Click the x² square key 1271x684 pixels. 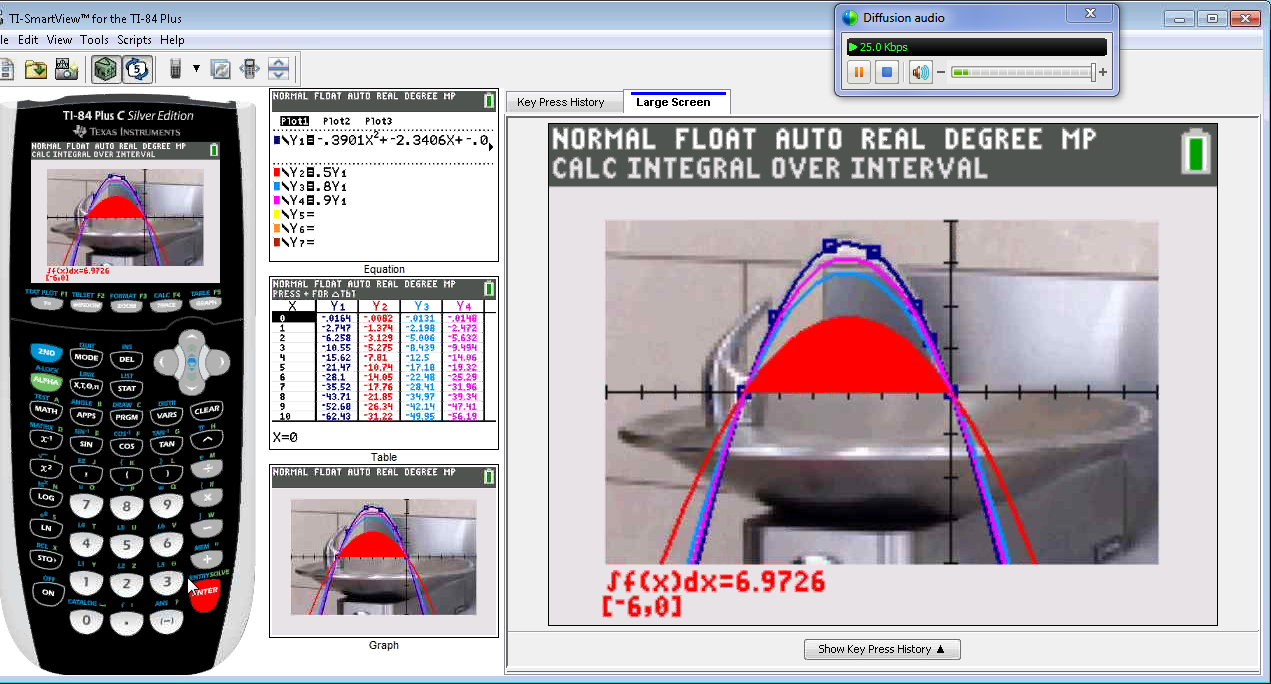point(46,467)
